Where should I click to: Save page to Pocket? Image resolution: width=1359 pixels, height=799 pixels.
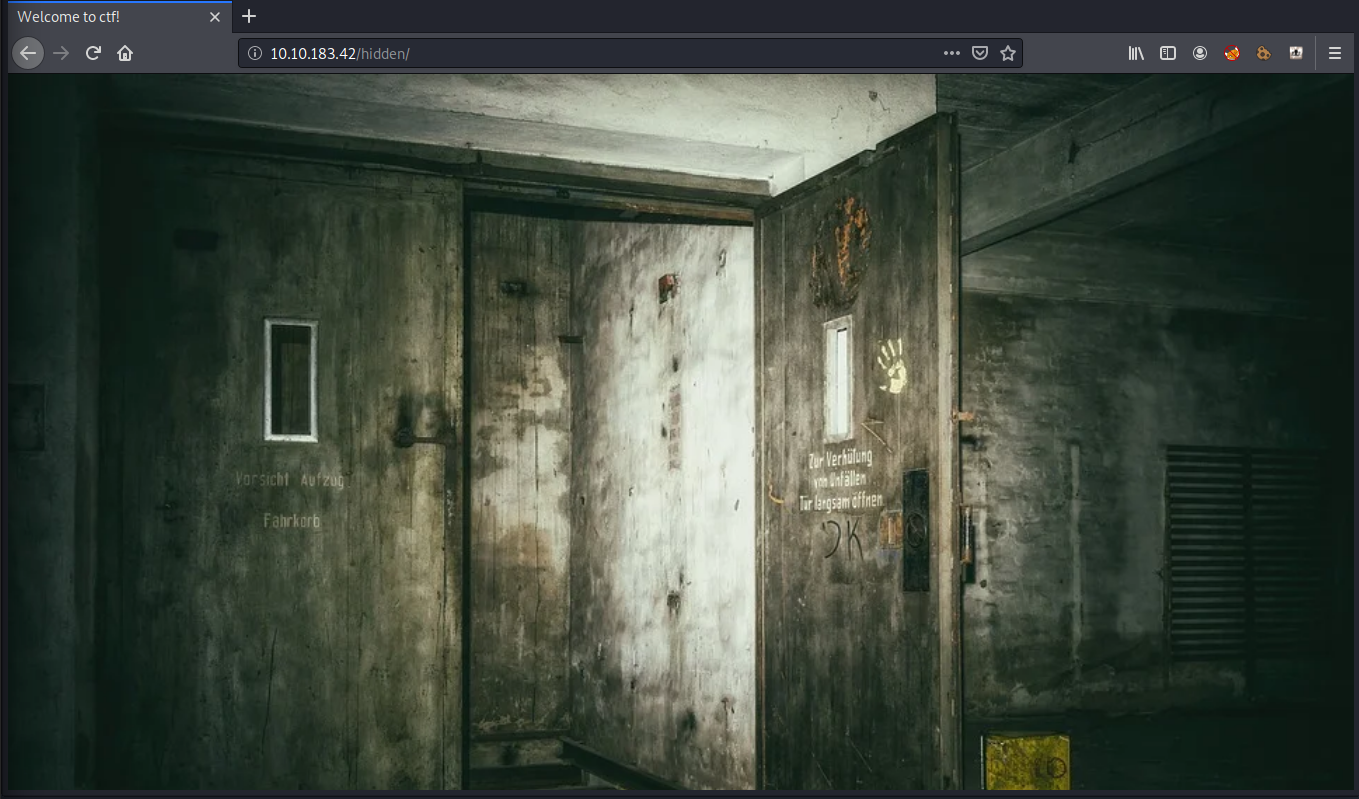pyautogui.click(x=980, y=53)
